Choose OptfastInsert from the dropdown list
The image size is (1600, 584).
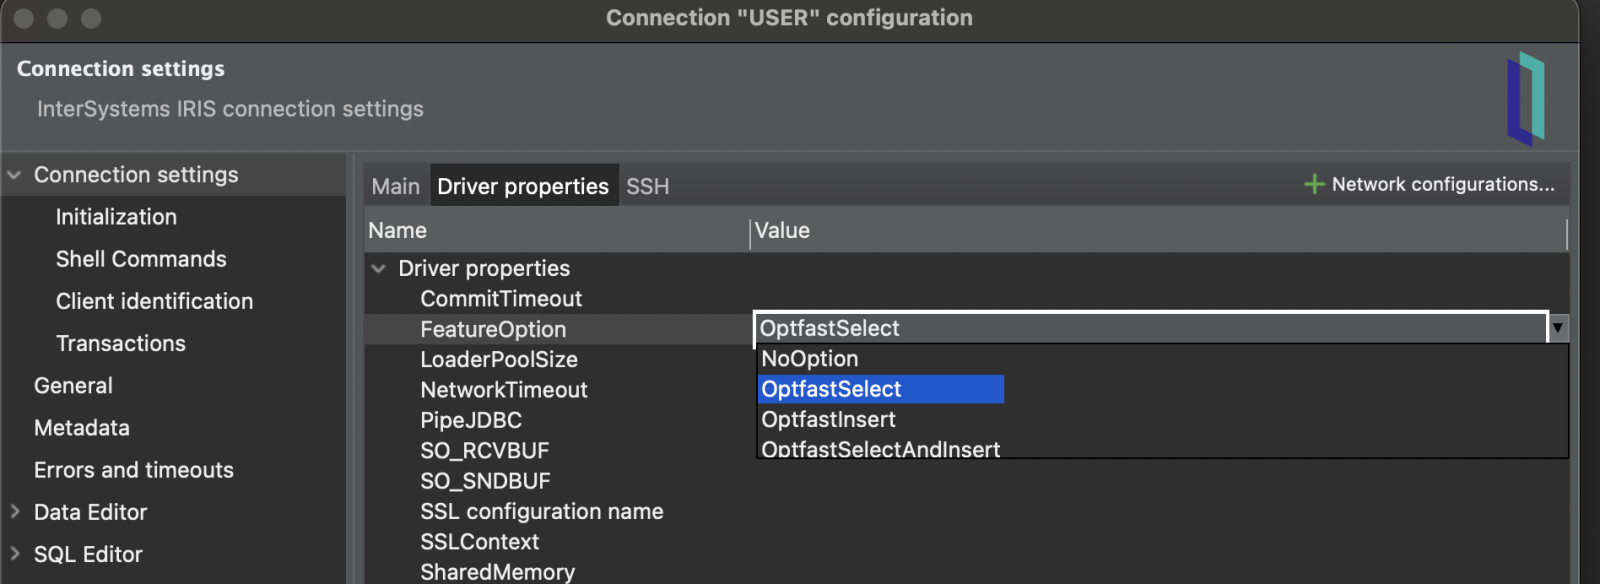pos(828,419)
